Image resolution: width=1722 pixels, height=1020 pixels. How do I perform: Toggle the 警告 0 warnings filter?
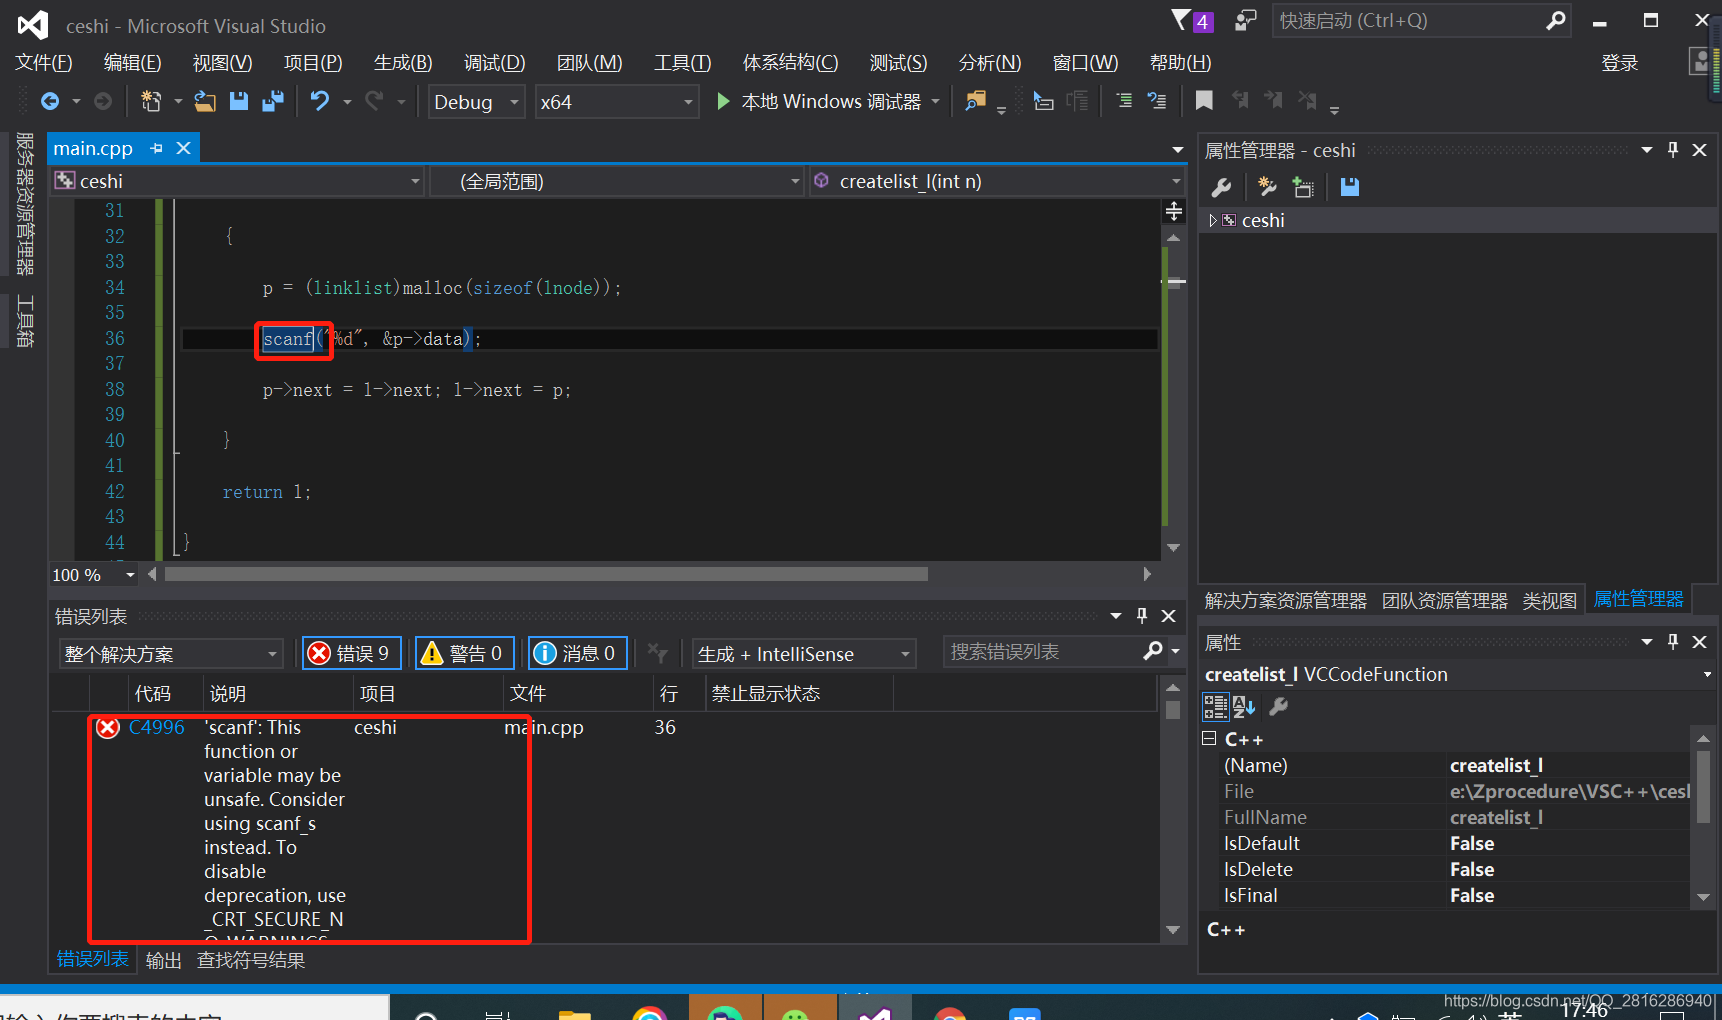coord(465,653)
